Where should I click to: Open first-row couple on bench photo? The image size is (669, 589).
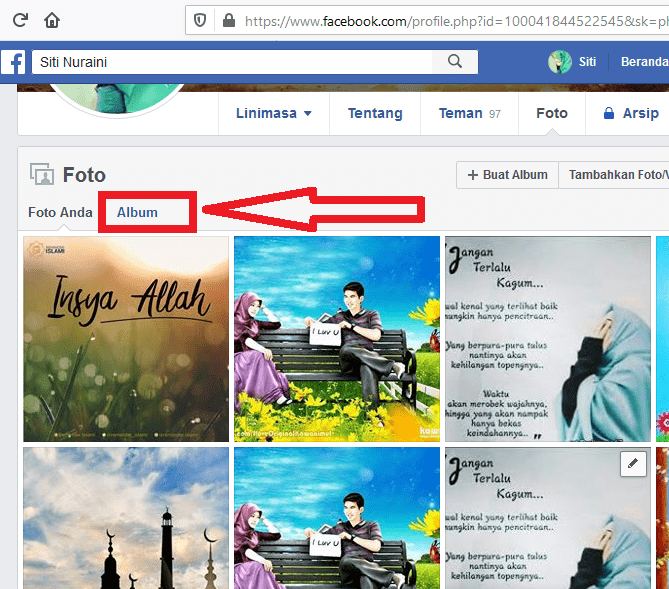click(337, 339)
